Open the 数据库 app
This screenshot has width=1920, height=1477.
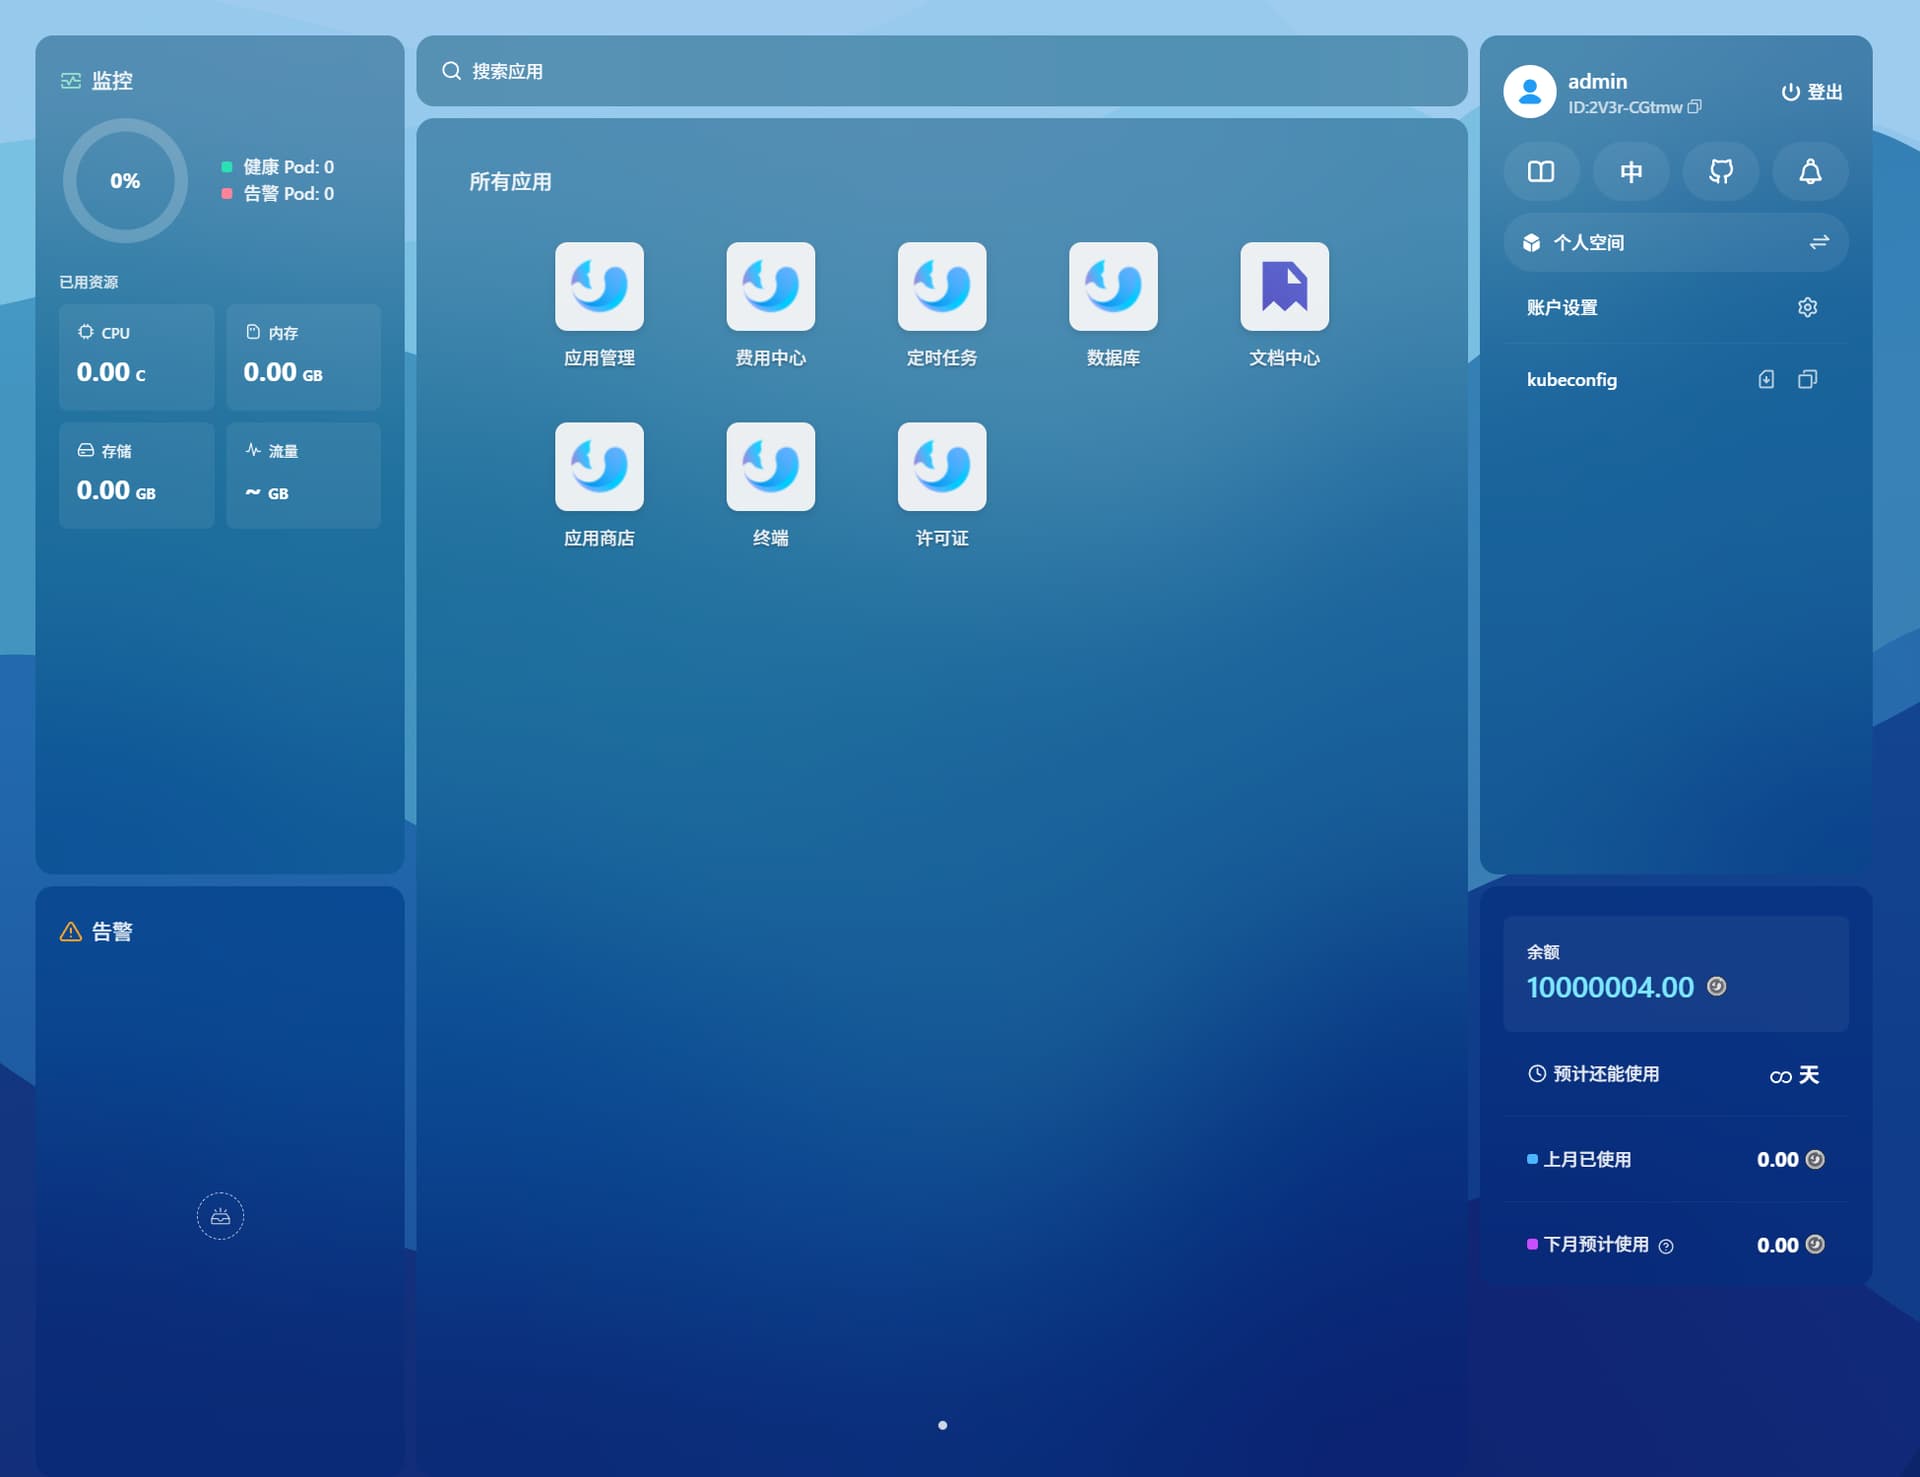pos(1112,287)
